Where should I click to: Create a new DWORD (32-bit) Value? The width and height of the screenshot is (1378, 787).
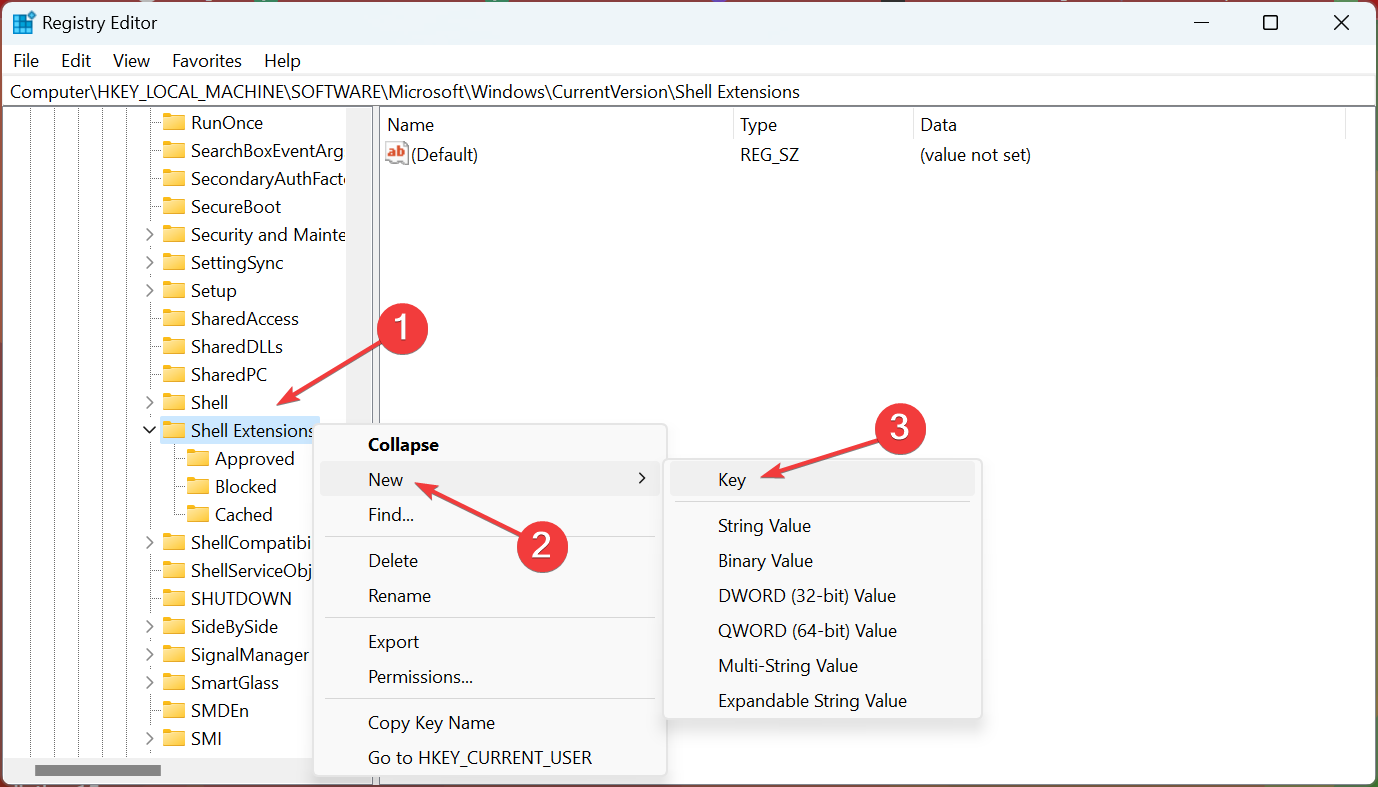[x=822, y=596]
